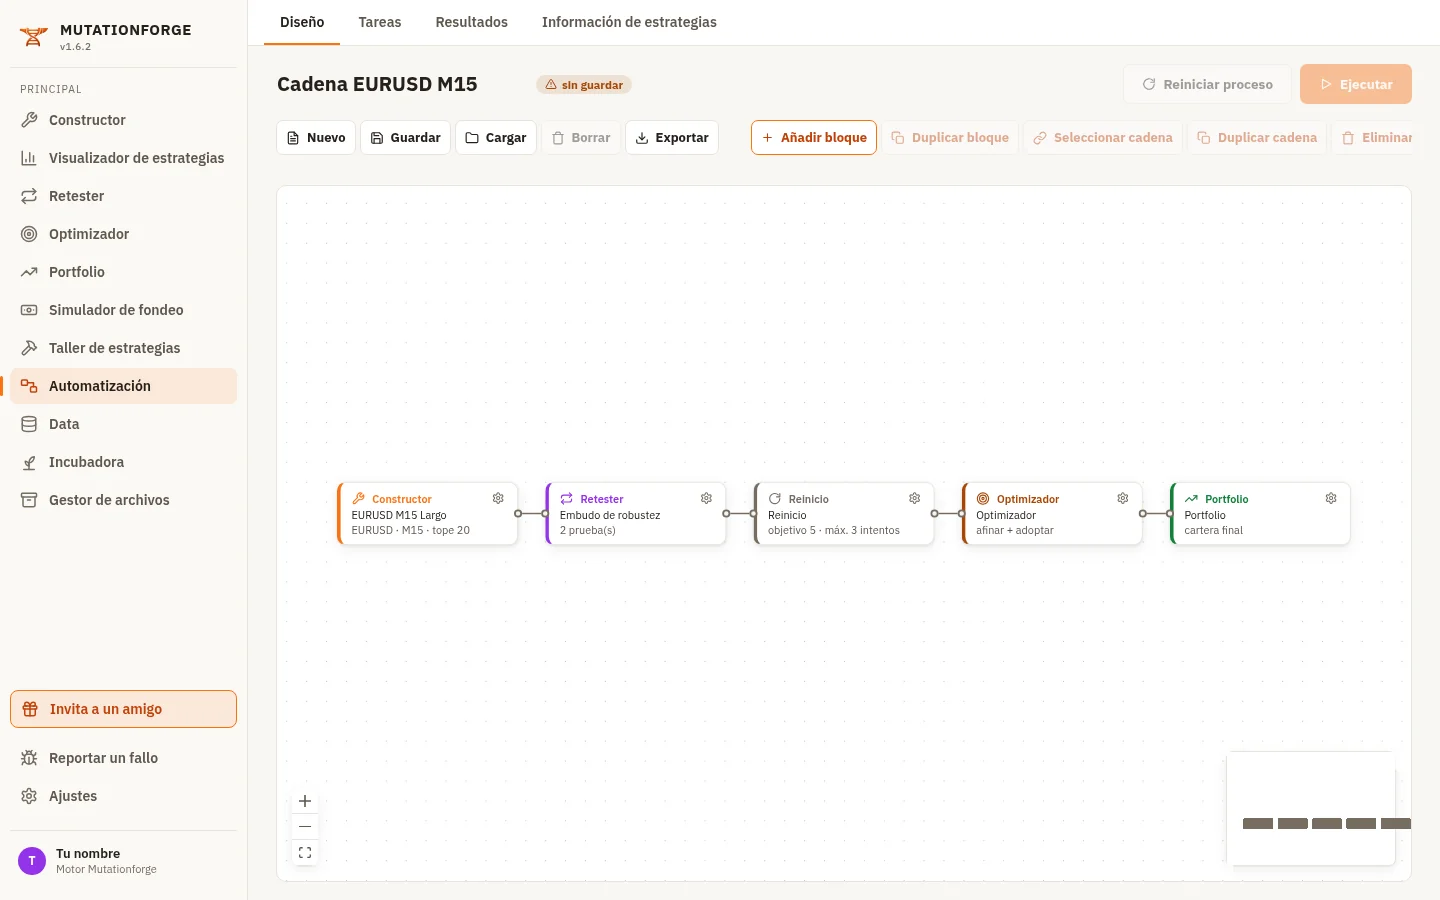Select the Diseño tab
The image size is (1440, 900).
click(302, 22)
